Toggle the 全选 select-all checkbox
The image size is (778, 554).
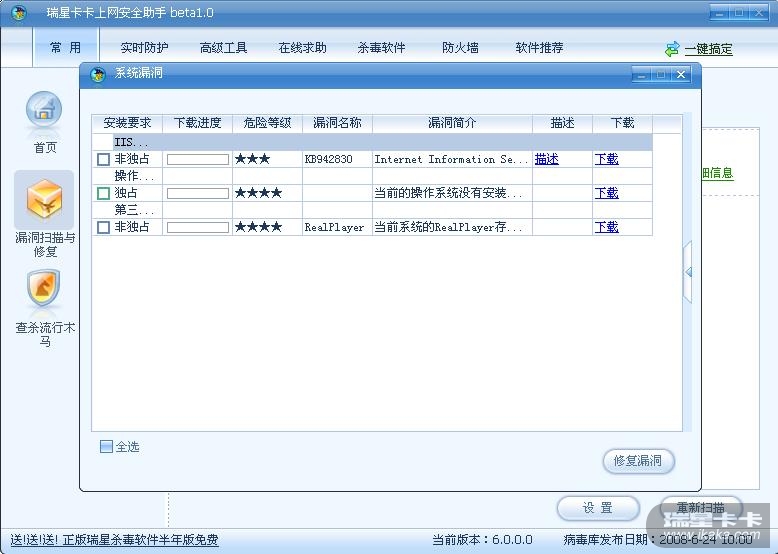[x=106, y=446]
